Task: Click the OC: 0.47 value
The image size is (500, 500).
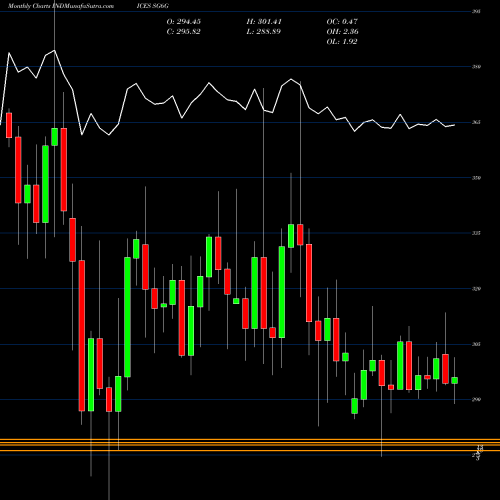Action: point(342,22)
